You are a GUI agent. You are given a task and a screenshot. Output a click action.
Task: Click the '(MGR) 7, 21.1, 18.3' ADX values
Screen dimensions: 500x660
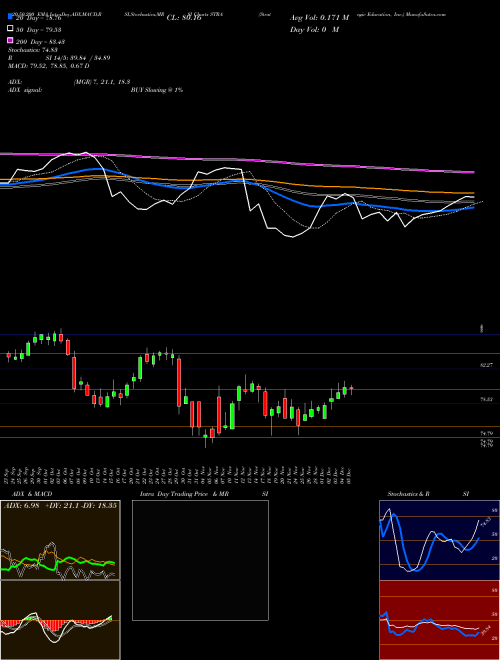point(101,82)
